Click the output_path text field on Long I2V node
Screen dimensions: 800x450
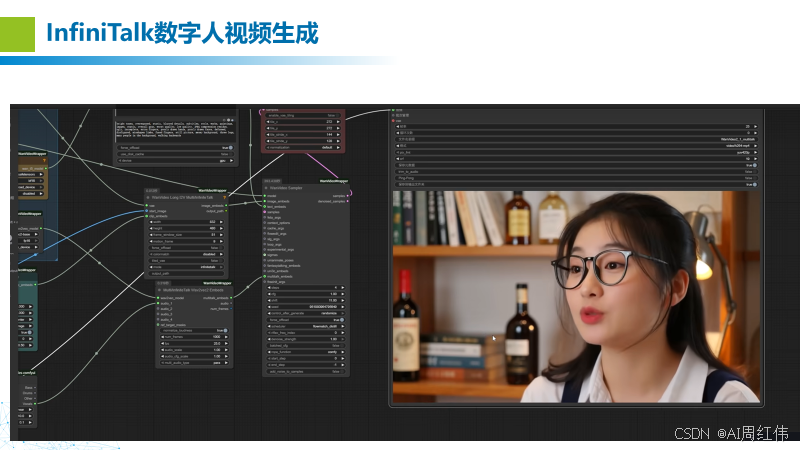click(186, 273)
